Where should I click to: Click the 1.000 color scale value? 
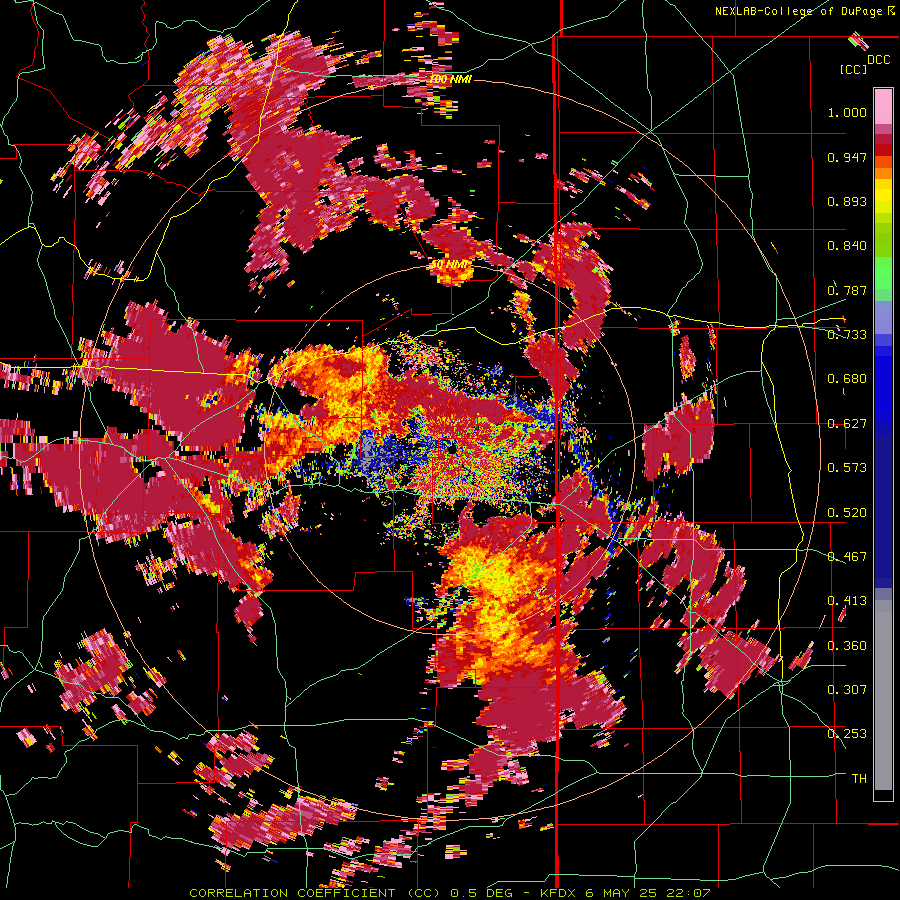[x=847, y=112]
